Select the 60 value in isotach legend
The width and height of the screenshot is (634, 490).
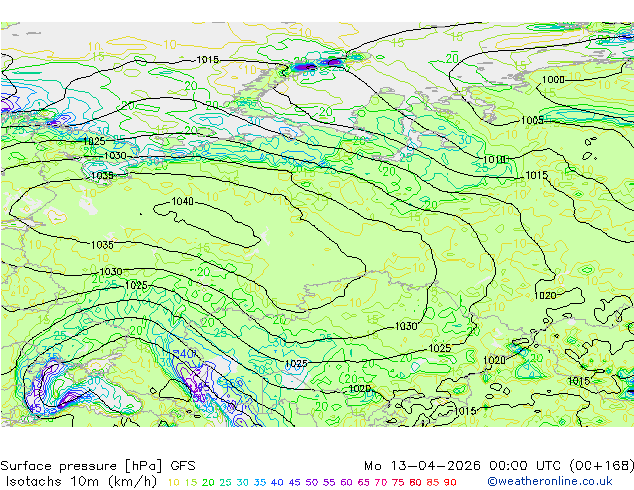[346, 482]
